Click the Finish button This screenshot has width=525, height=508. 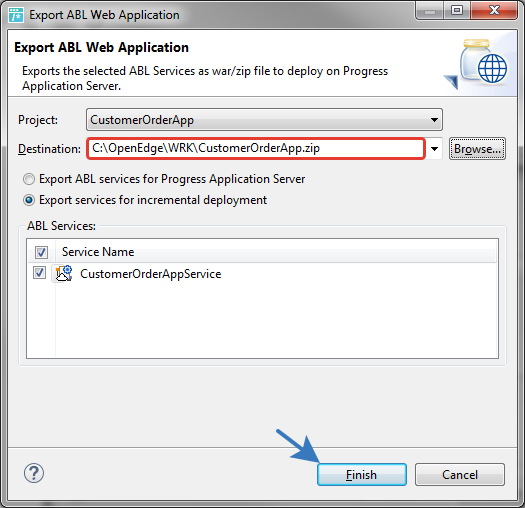pos(362,475)
